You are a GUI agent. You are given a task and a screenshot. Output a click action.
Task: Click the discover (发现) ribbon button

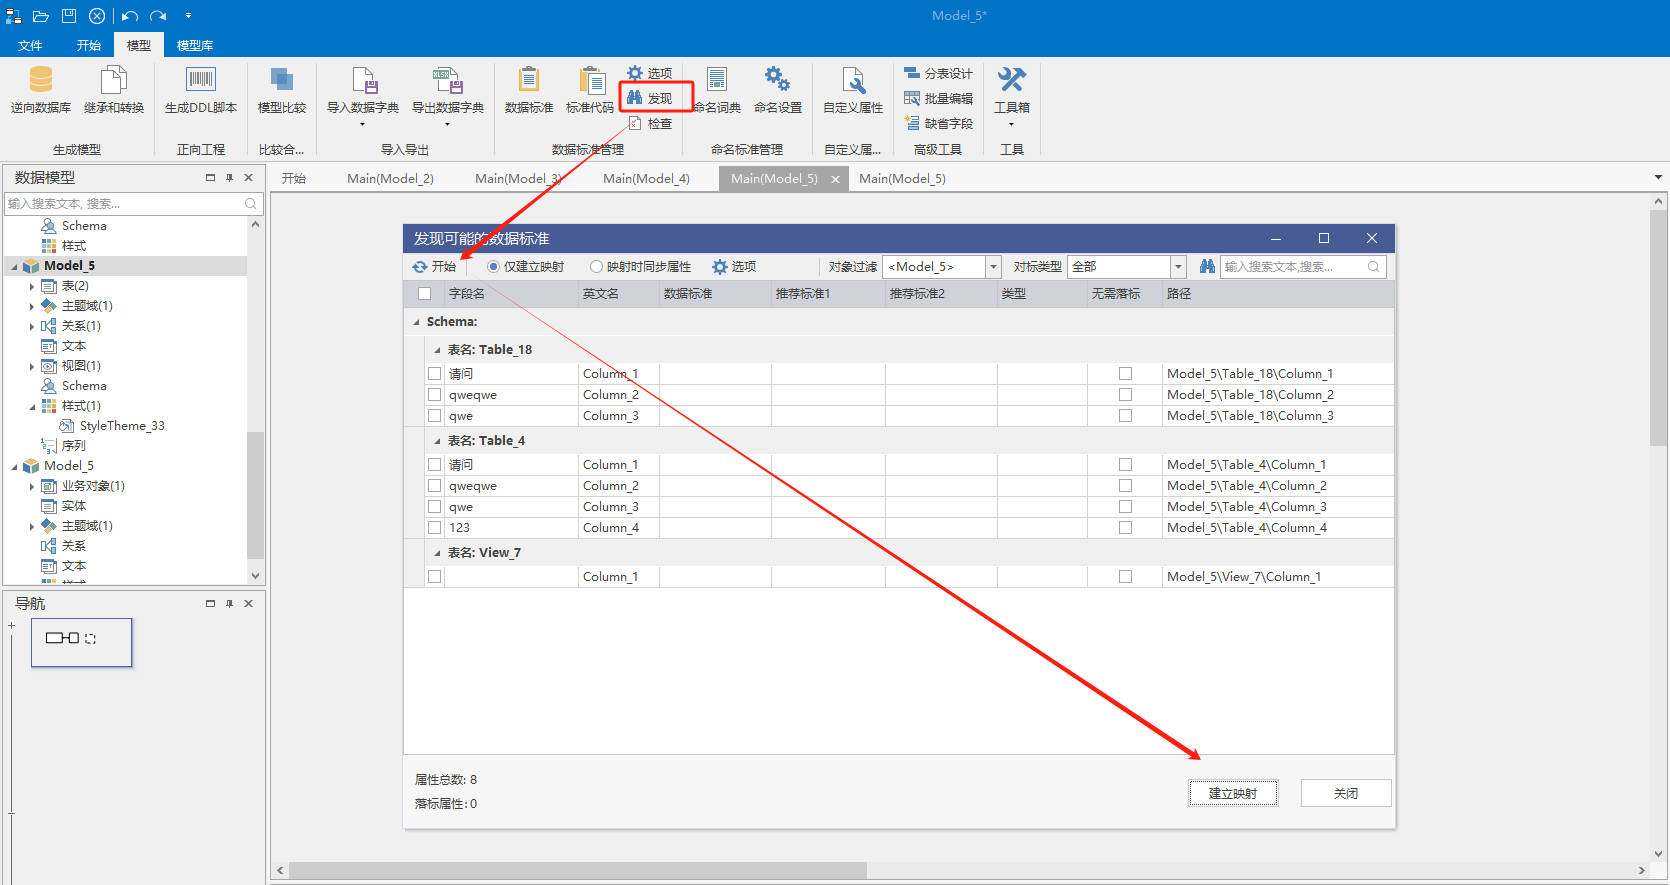tap(650, 98)
